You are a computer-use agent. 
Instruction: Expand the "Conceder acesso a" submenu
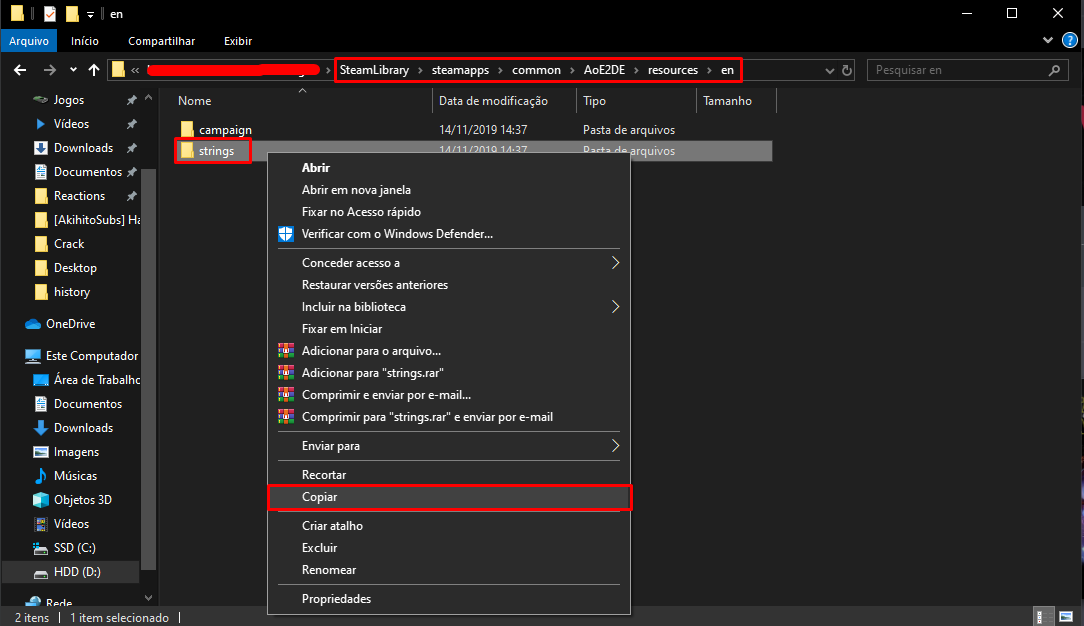(615, 263)
